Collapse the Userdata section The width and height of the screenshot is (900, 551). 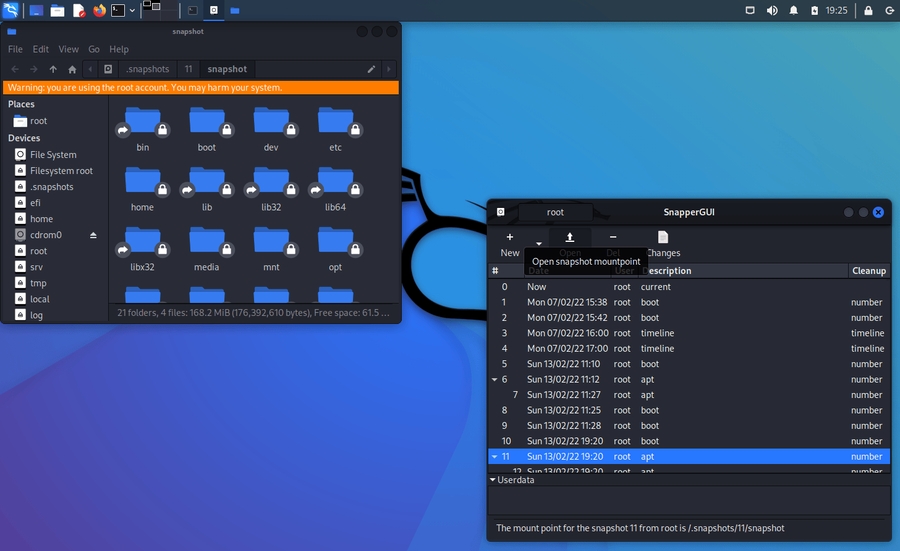click(493, 480)
